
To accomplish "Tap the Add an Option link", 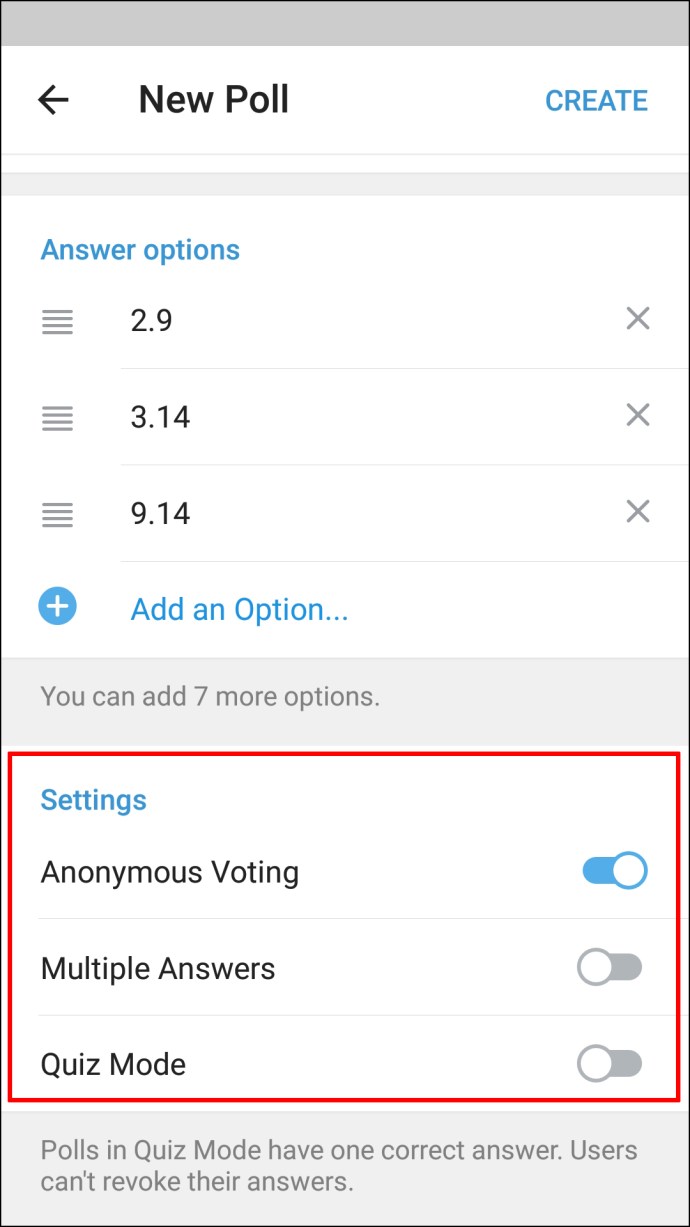I will (239, 609).
